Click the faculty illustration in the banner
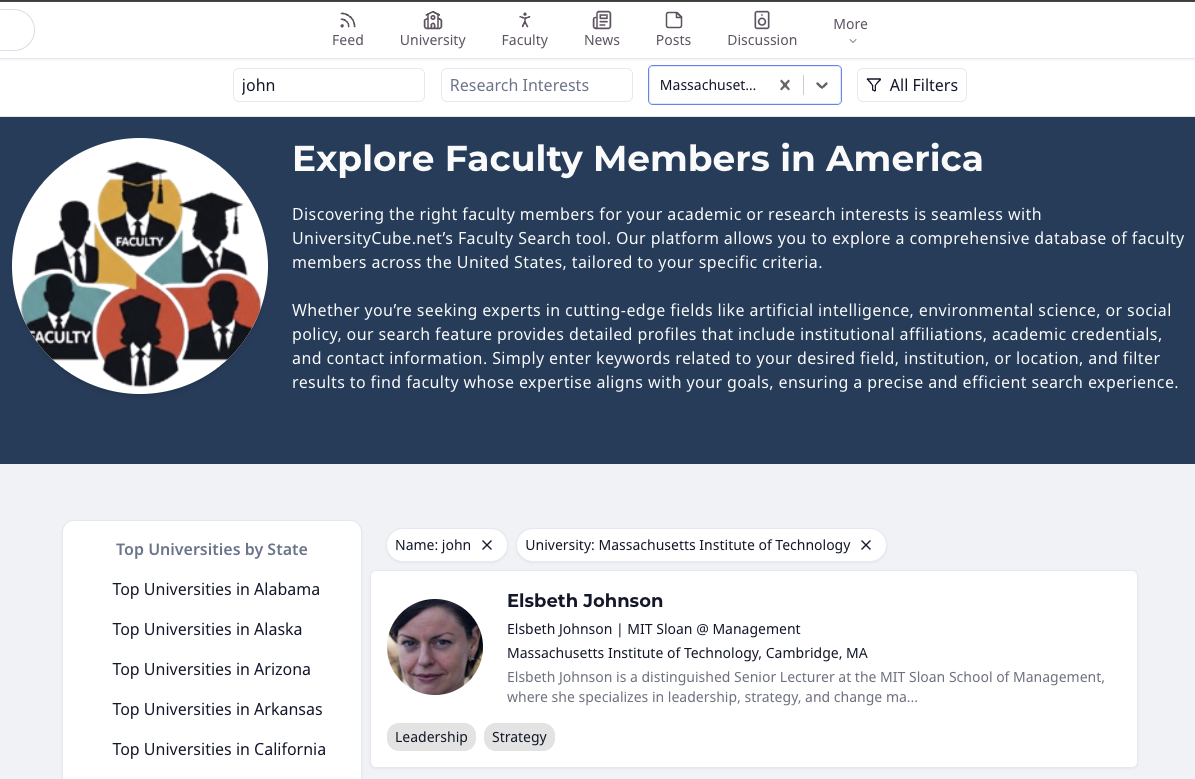 tap(140, 266)
